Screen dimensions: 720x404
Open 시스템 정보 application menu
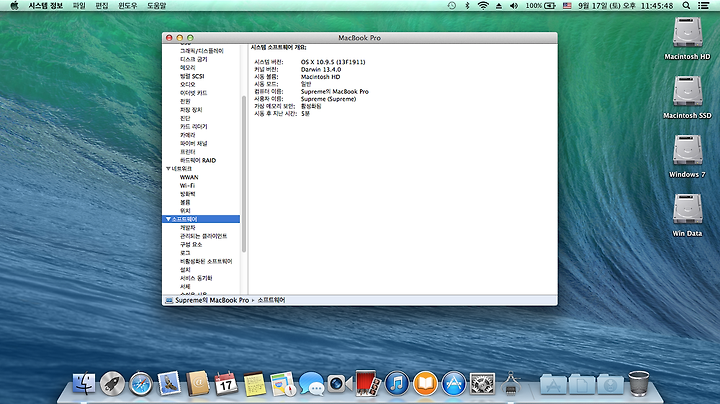[45, 6]
